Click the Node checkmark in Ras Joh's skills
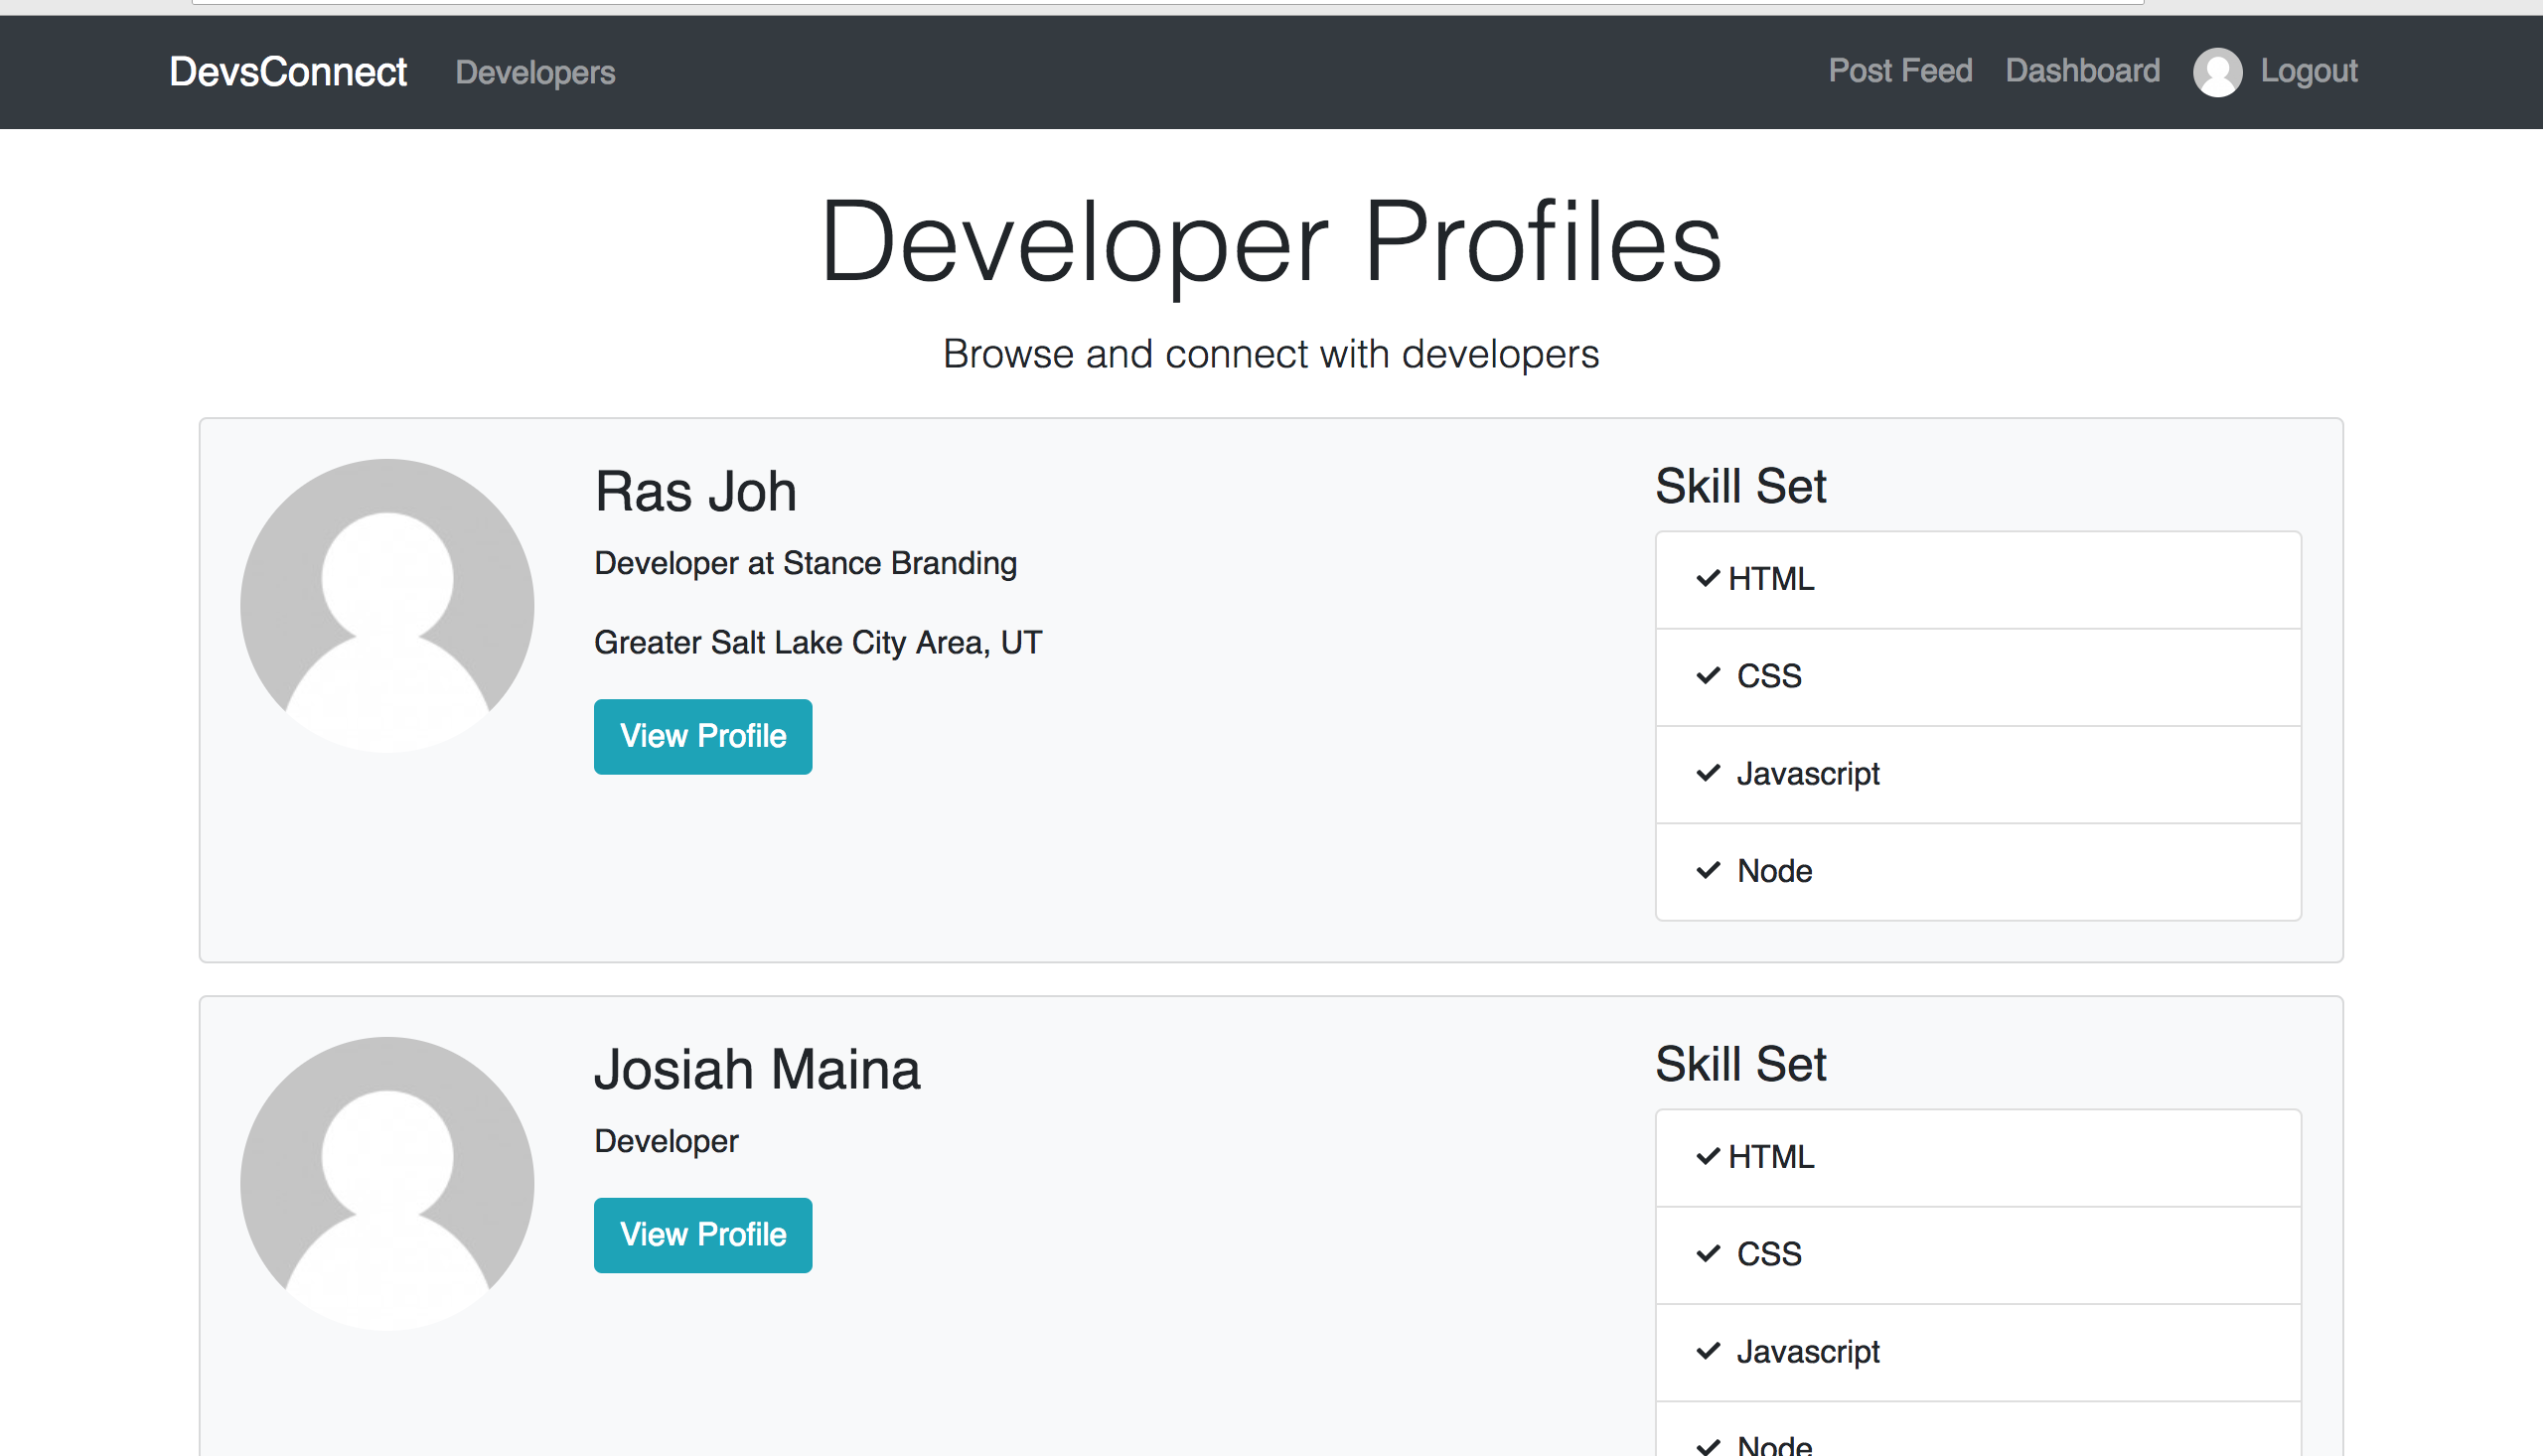The width and height of the screenshot is (2543, 1456). (1708, 871)
